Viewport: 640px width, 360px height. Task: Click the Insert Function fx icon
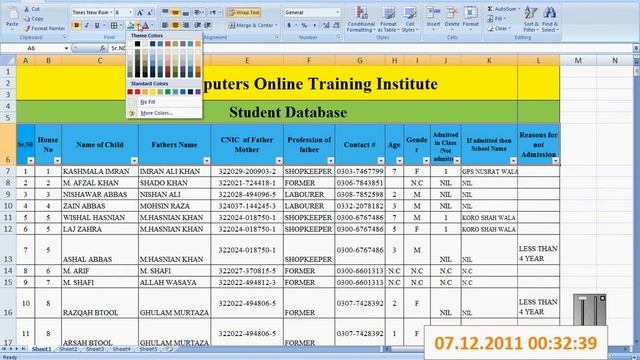(103, 48)
